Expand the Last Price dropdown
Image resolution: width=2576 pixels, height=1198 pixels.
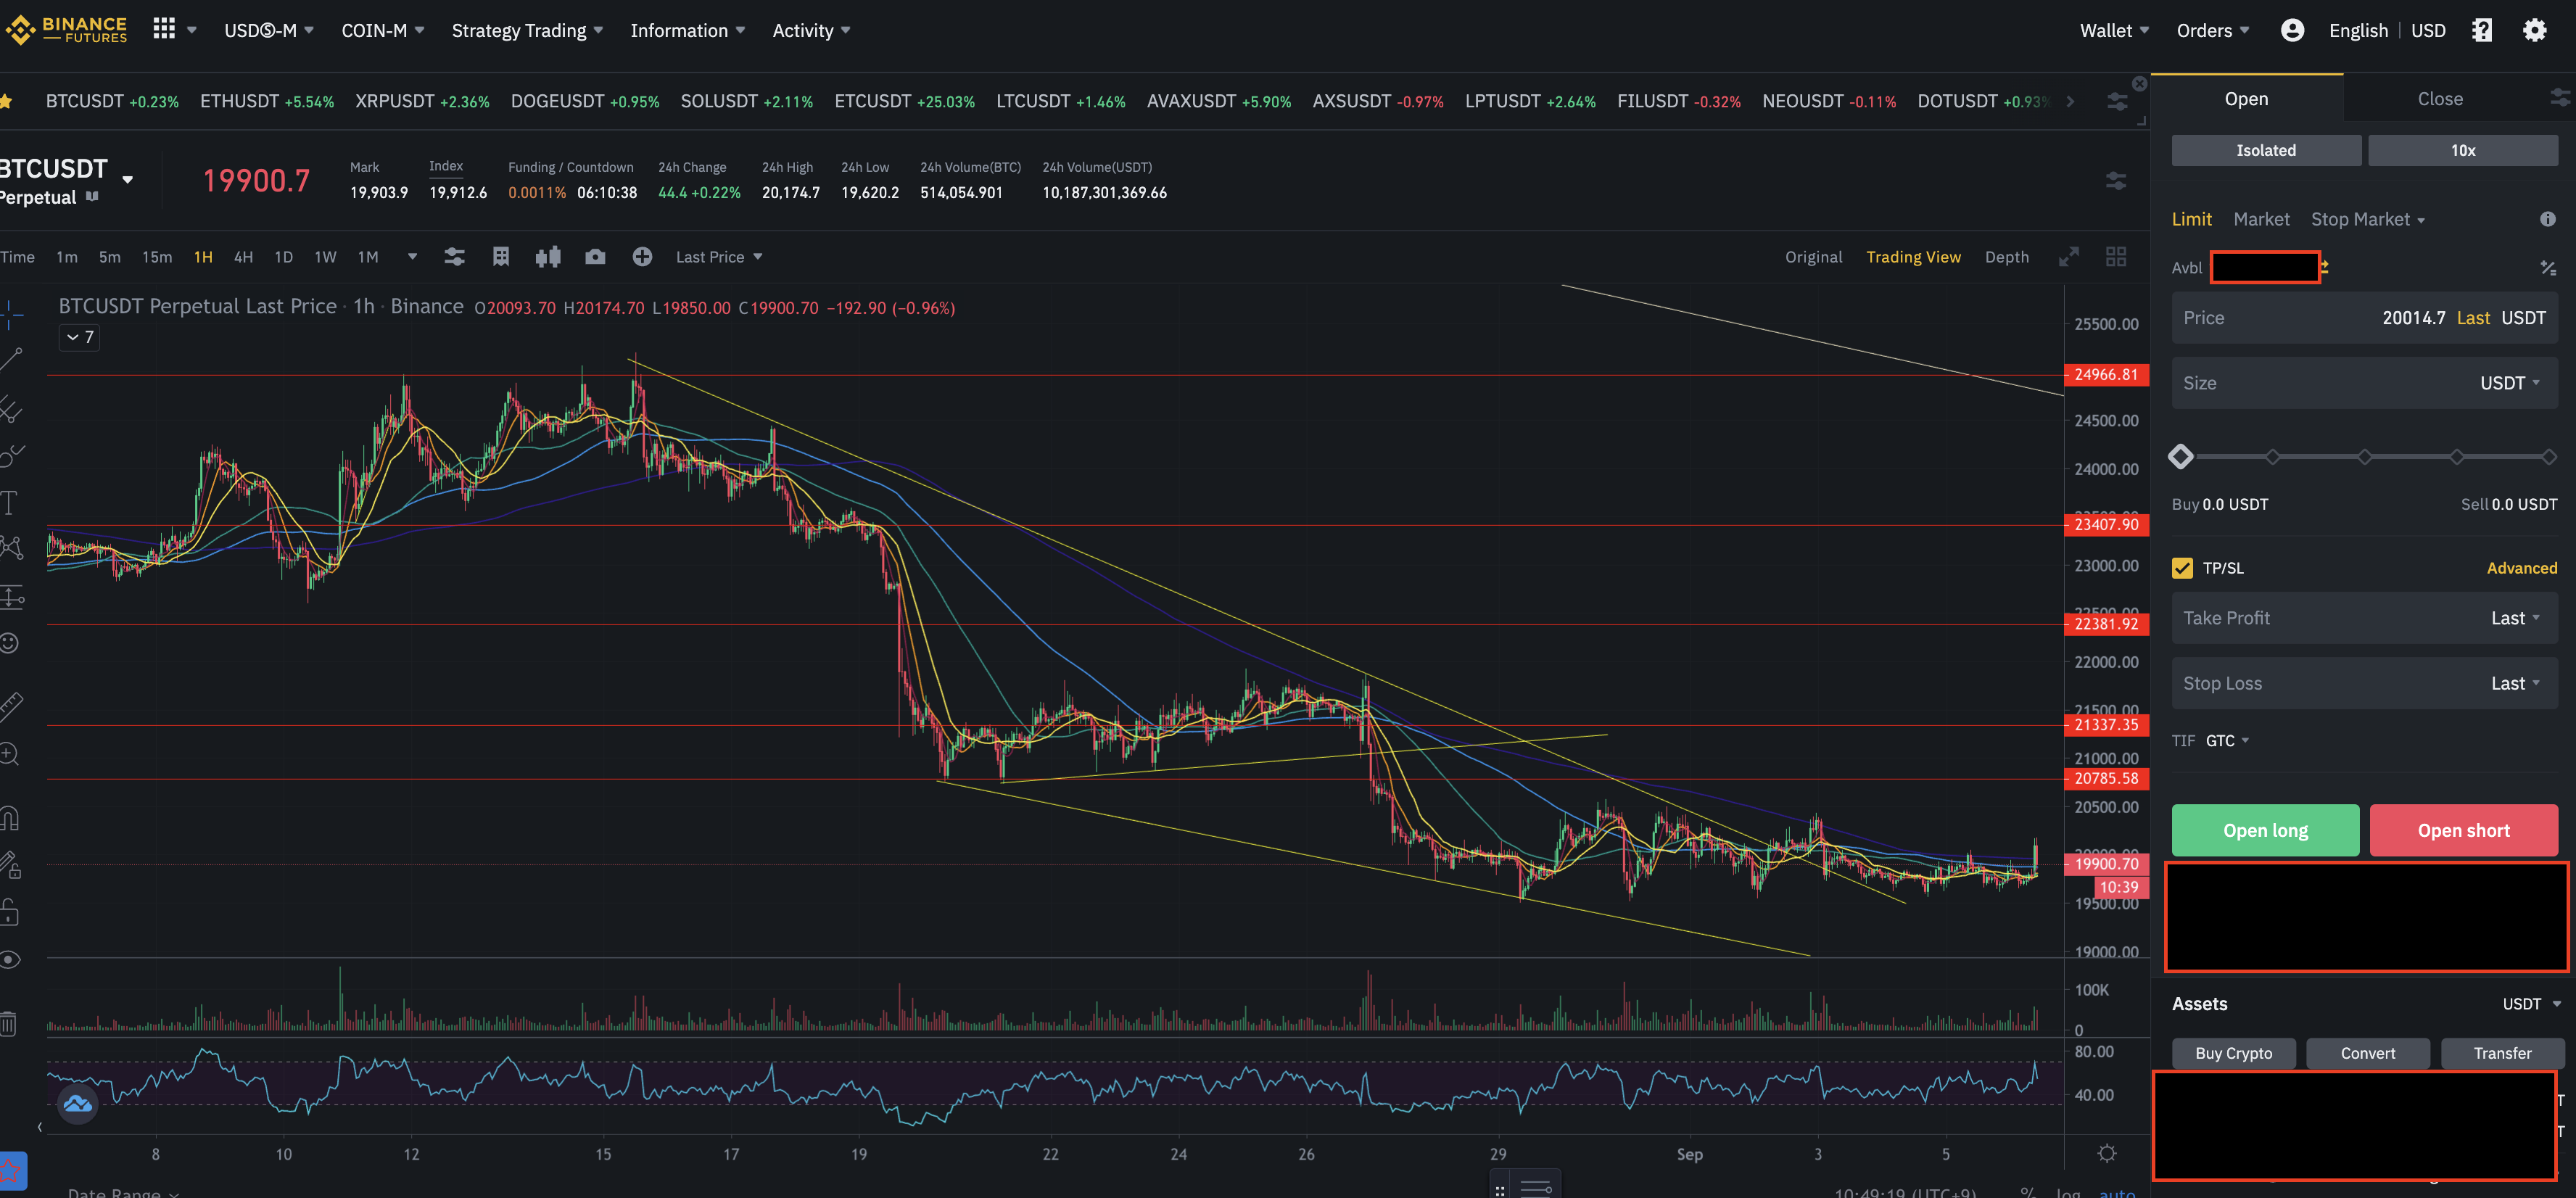pyautogui.click(x=719, y=257)
